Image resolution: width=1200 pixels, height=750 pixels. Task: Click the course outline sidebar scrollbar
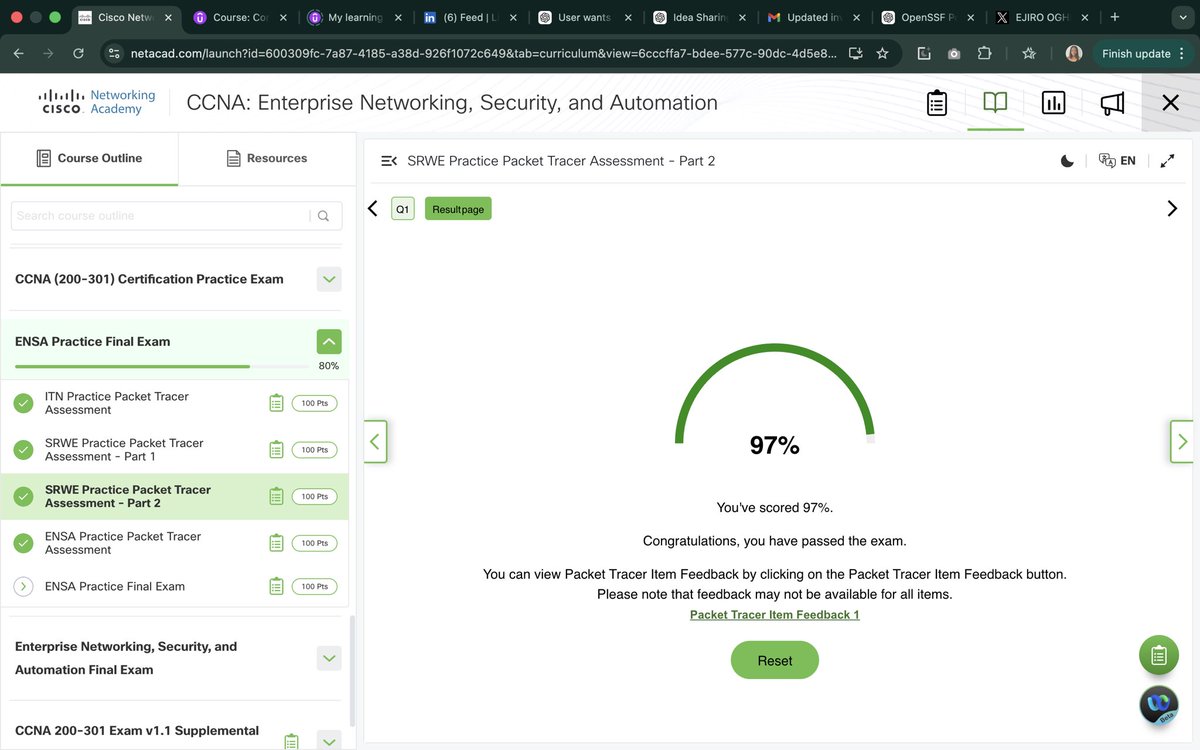coord(352,670)
